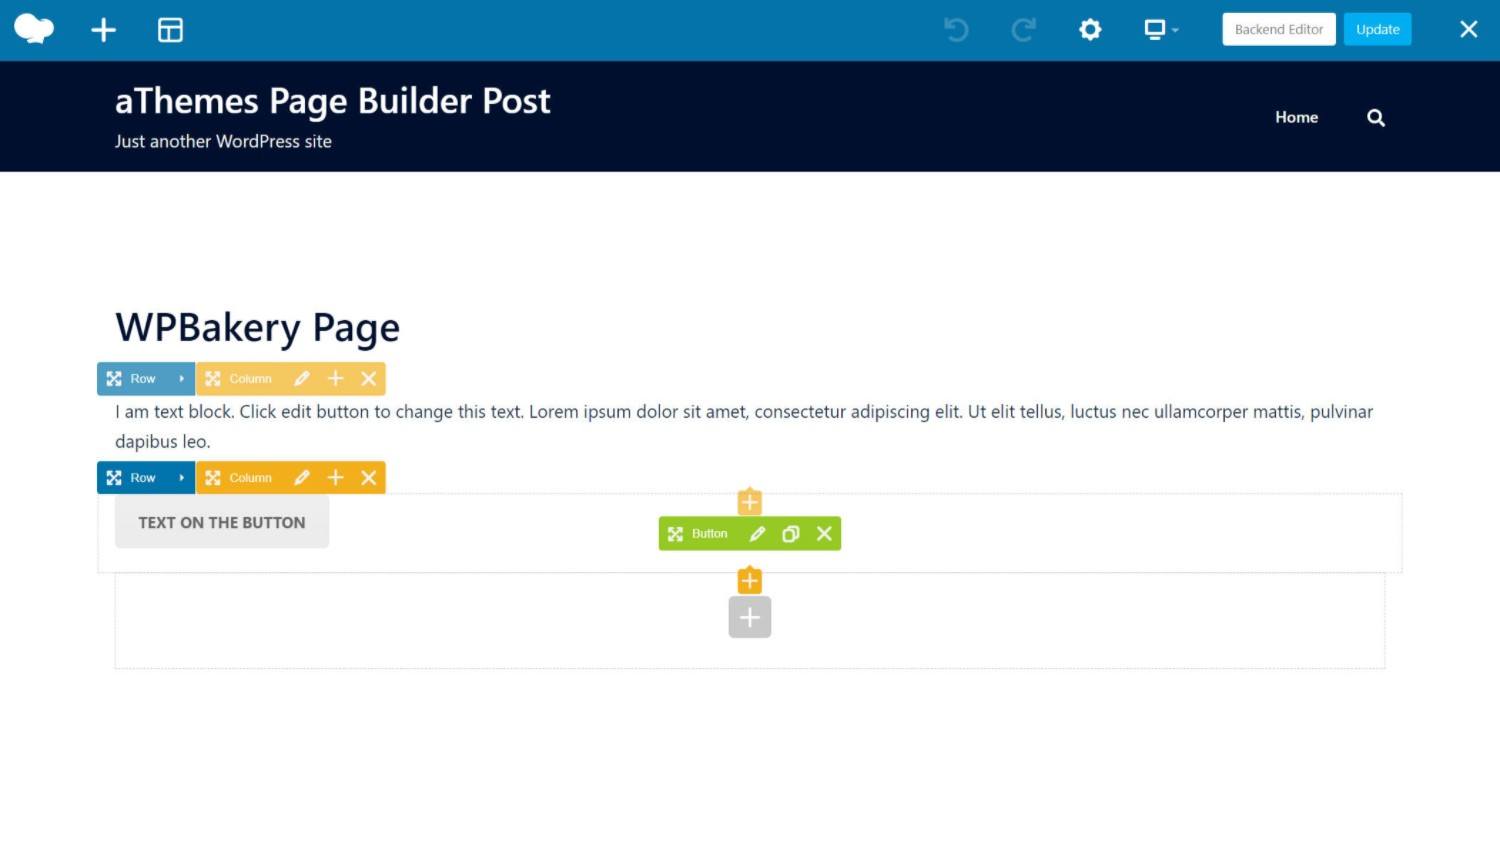Edit the first Column with pencil icon
Screen dimensions: 1500x859
pyautogui.click(x=302, y=379)
